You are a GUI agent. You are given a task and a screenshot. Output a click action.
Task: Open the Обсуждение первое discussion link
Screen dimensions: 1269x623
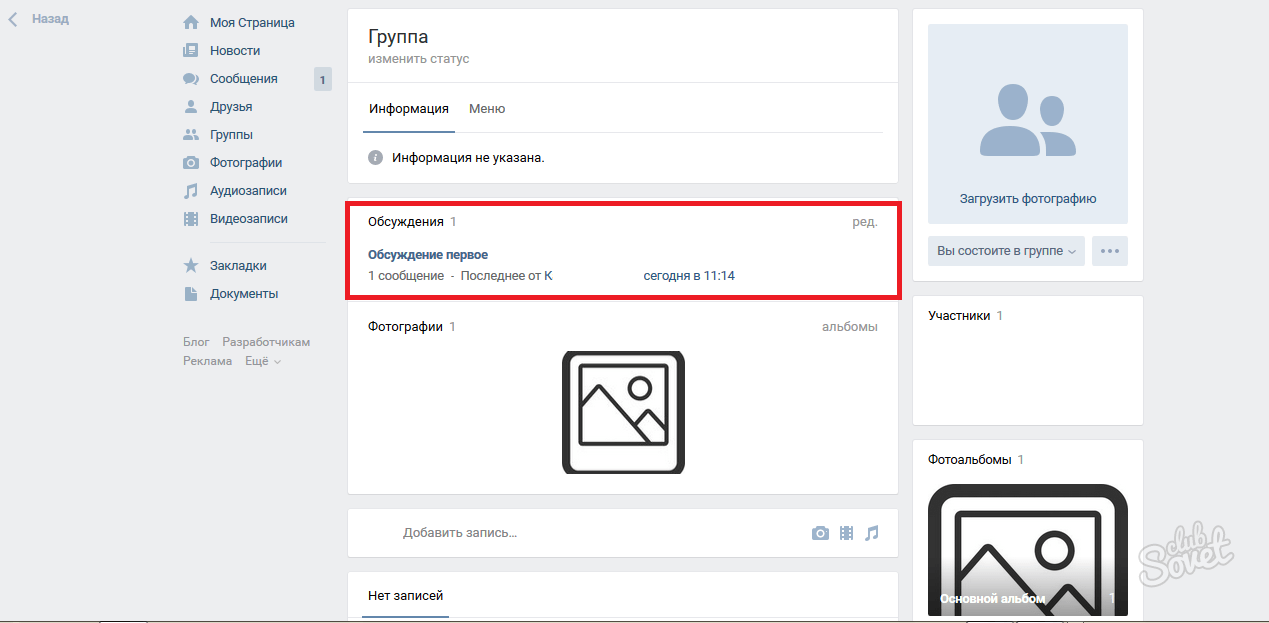428,255
